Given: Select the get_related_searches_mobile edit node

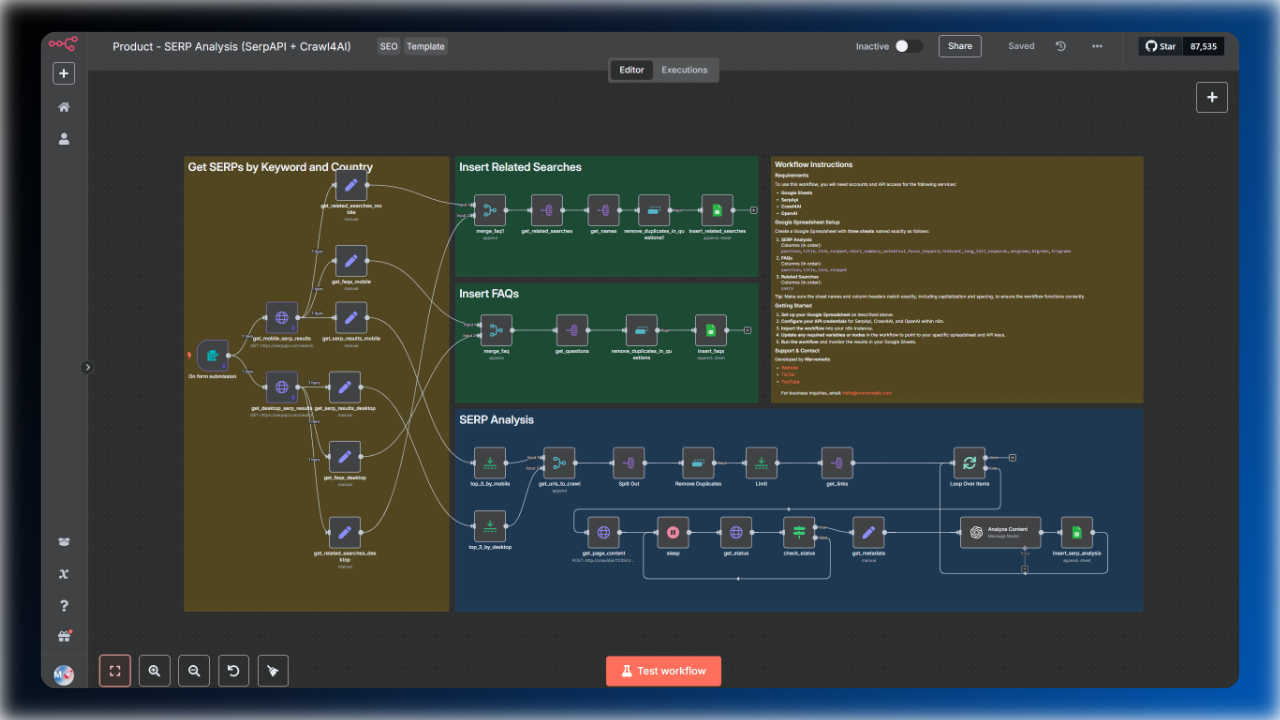Looking at the screenshot, I should point(351,185).
